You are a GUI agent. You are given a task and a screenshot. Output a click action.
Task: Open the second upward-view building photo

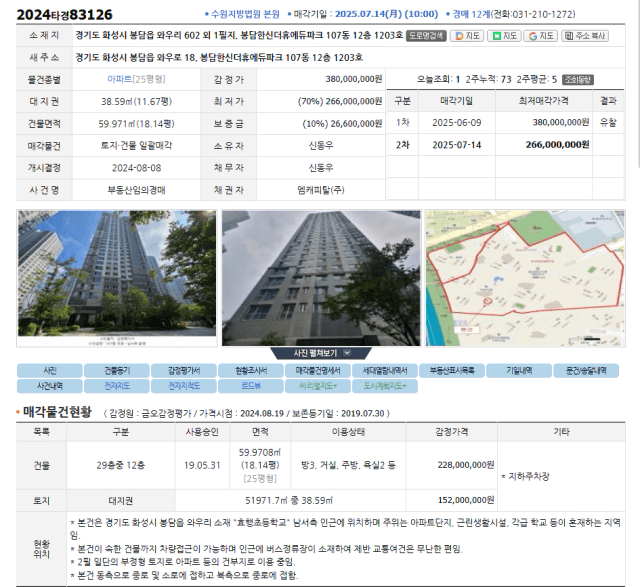pyautogui.click(x=321, y=278)
